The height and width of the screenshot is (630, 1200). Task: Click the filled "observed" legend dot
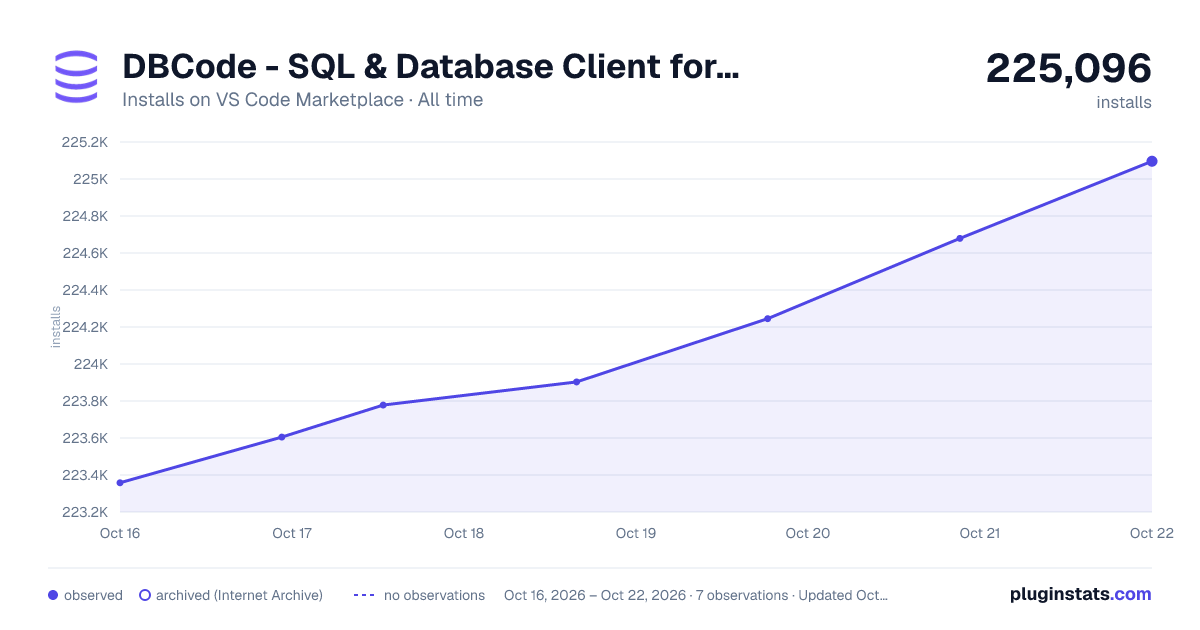tap(53, 595)
